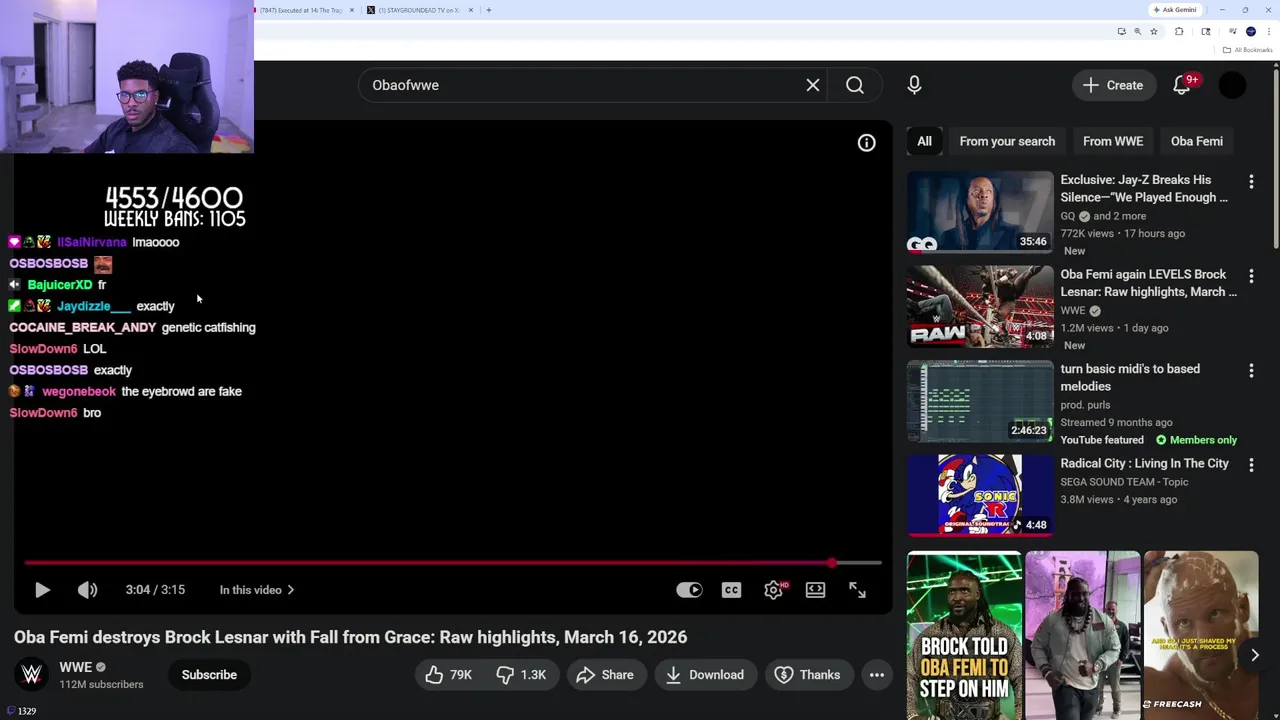Play the paused WWE video

click(42, 590)
